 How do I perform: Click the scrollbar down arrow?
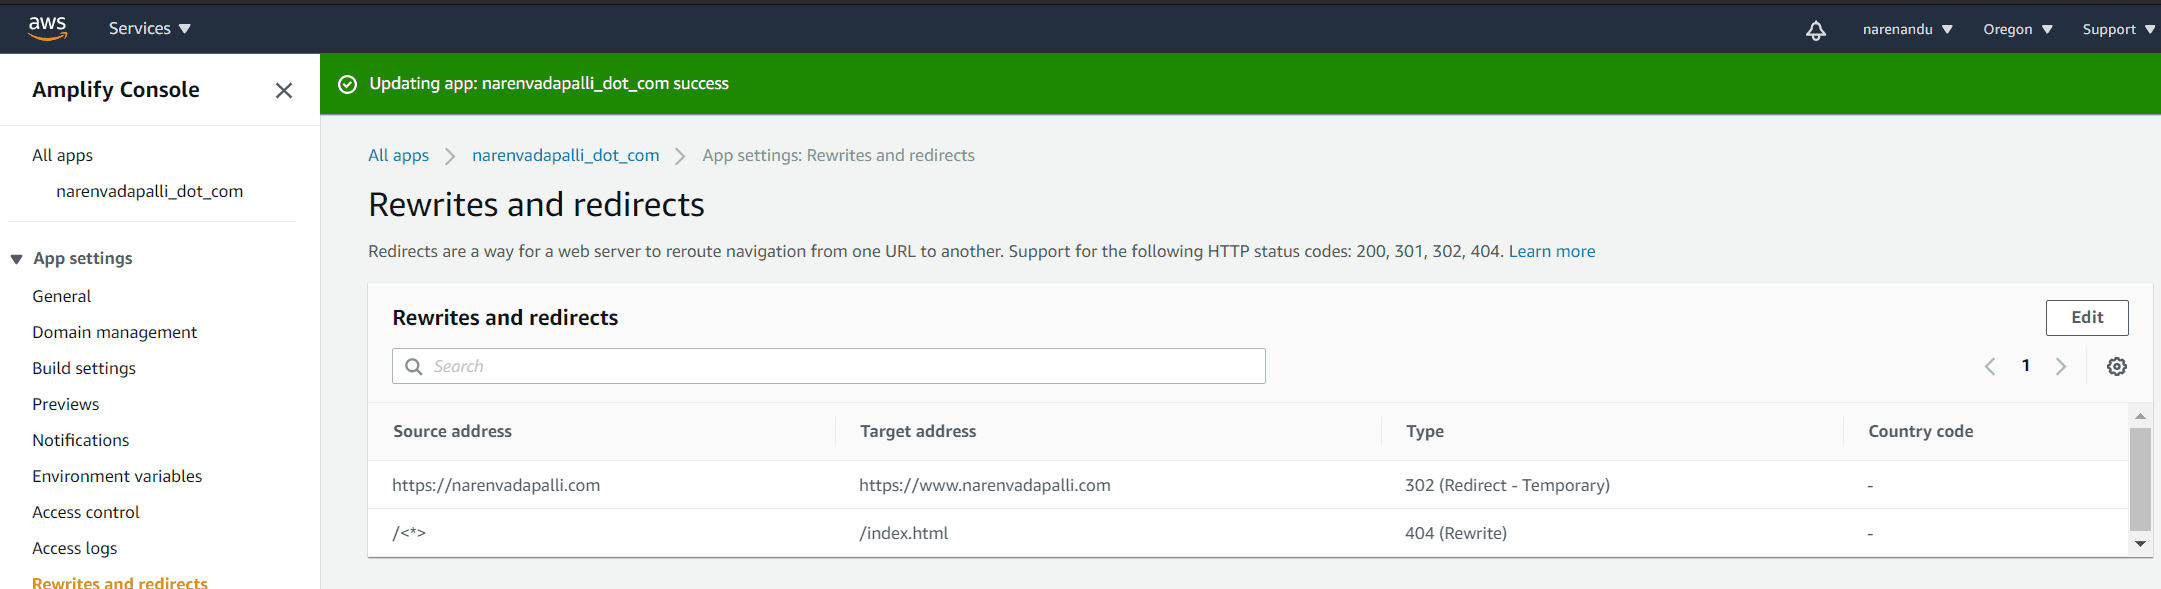point(2140,544)
